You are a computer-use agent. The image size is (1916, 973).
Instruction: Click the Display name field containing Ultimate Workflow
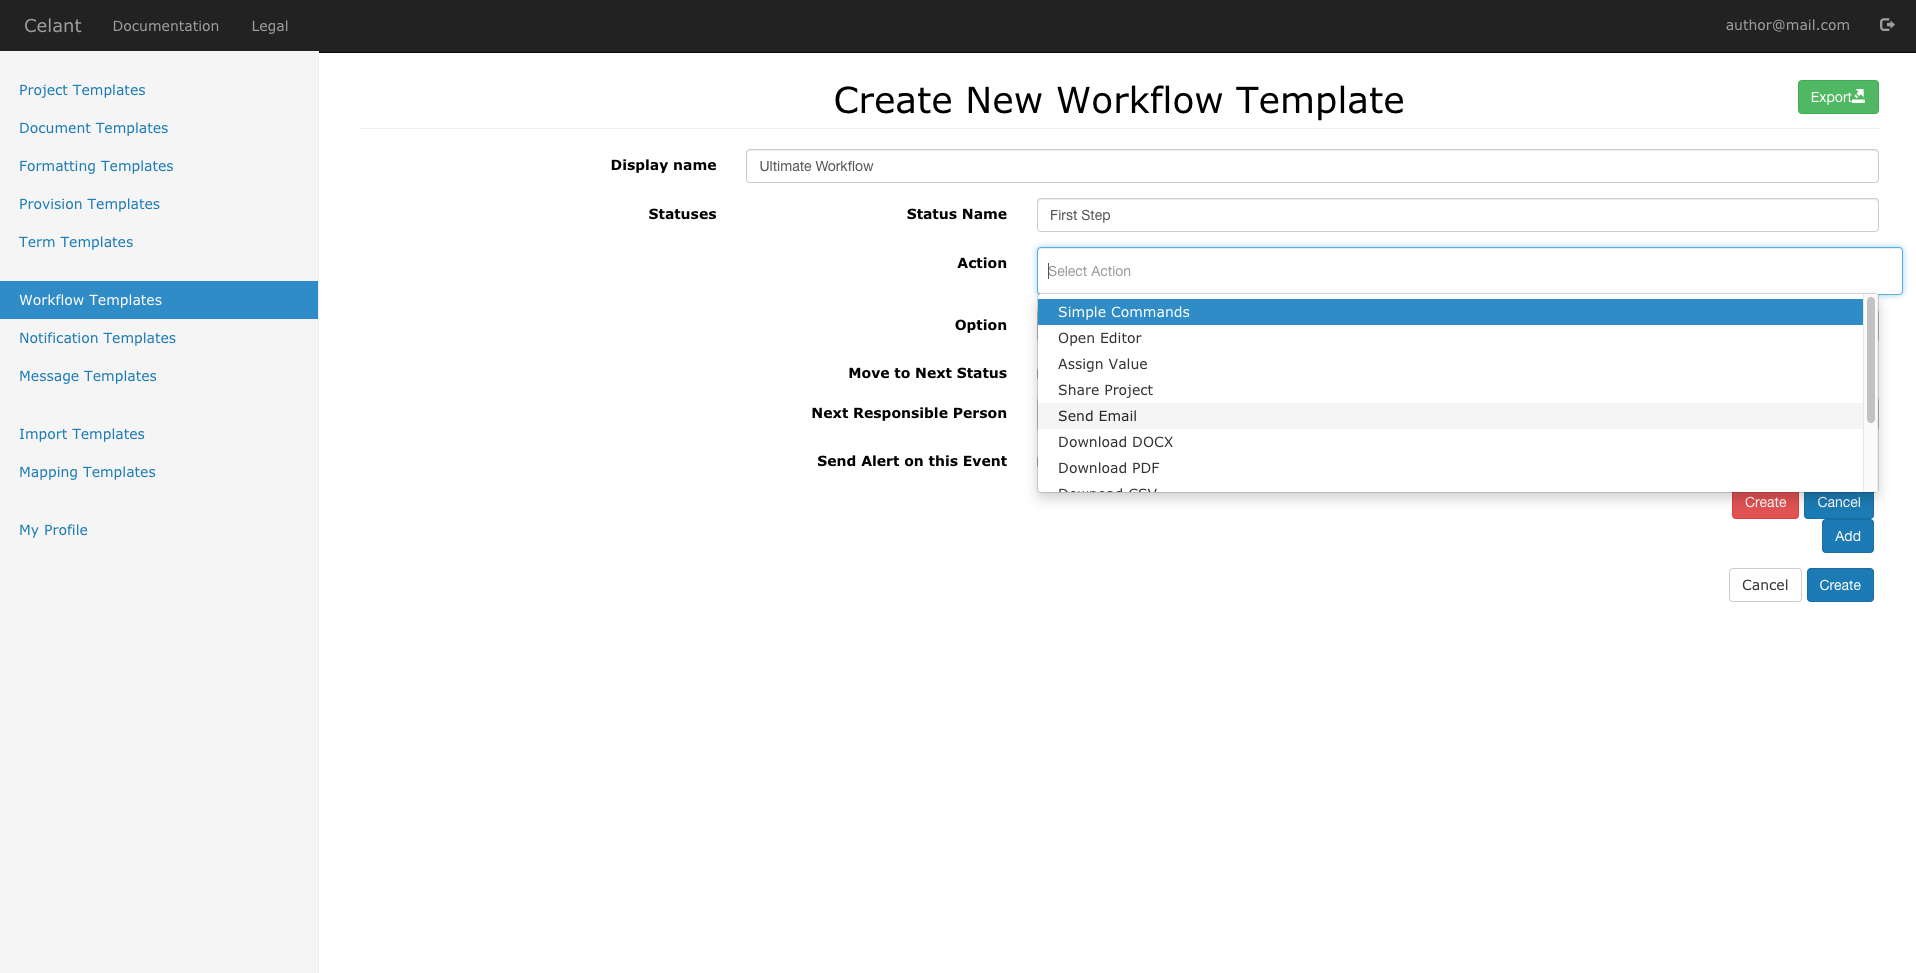click(x=1311, y=166)
